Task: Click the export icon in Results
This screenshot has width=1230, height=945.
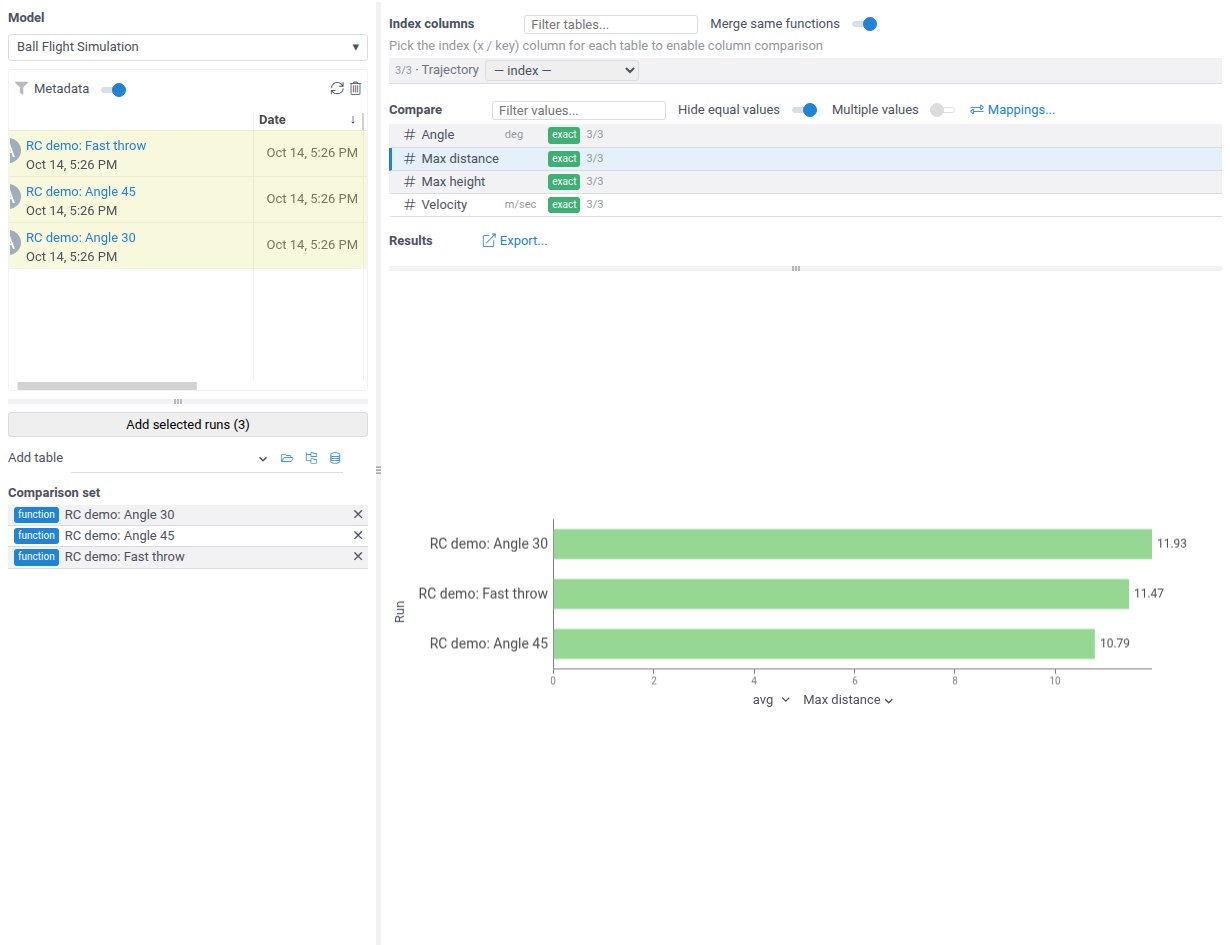Action: coord(489,241)
